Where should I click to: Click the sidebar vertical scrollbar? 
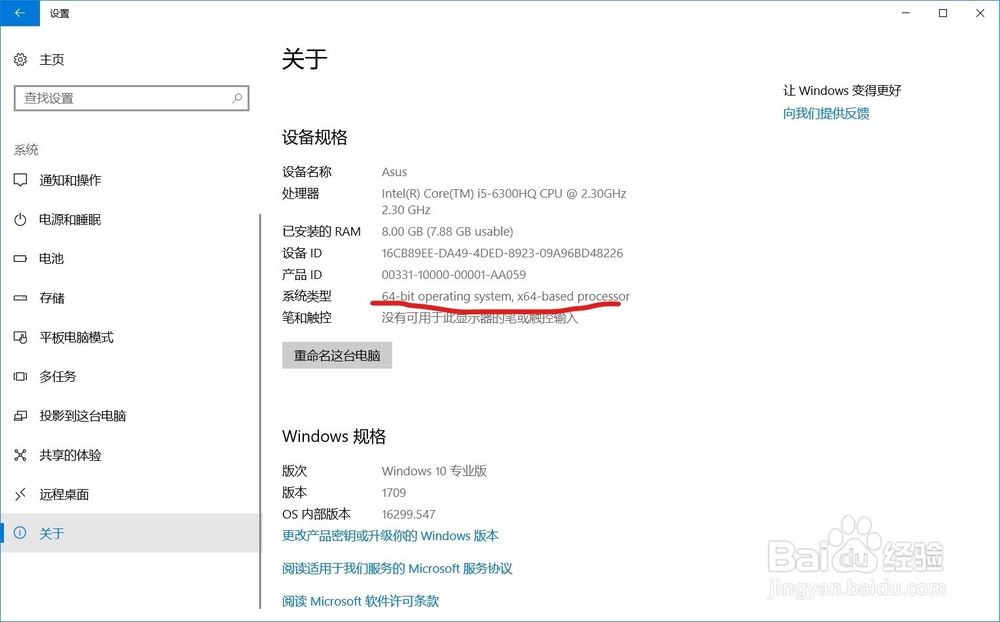tap(260, 411)
